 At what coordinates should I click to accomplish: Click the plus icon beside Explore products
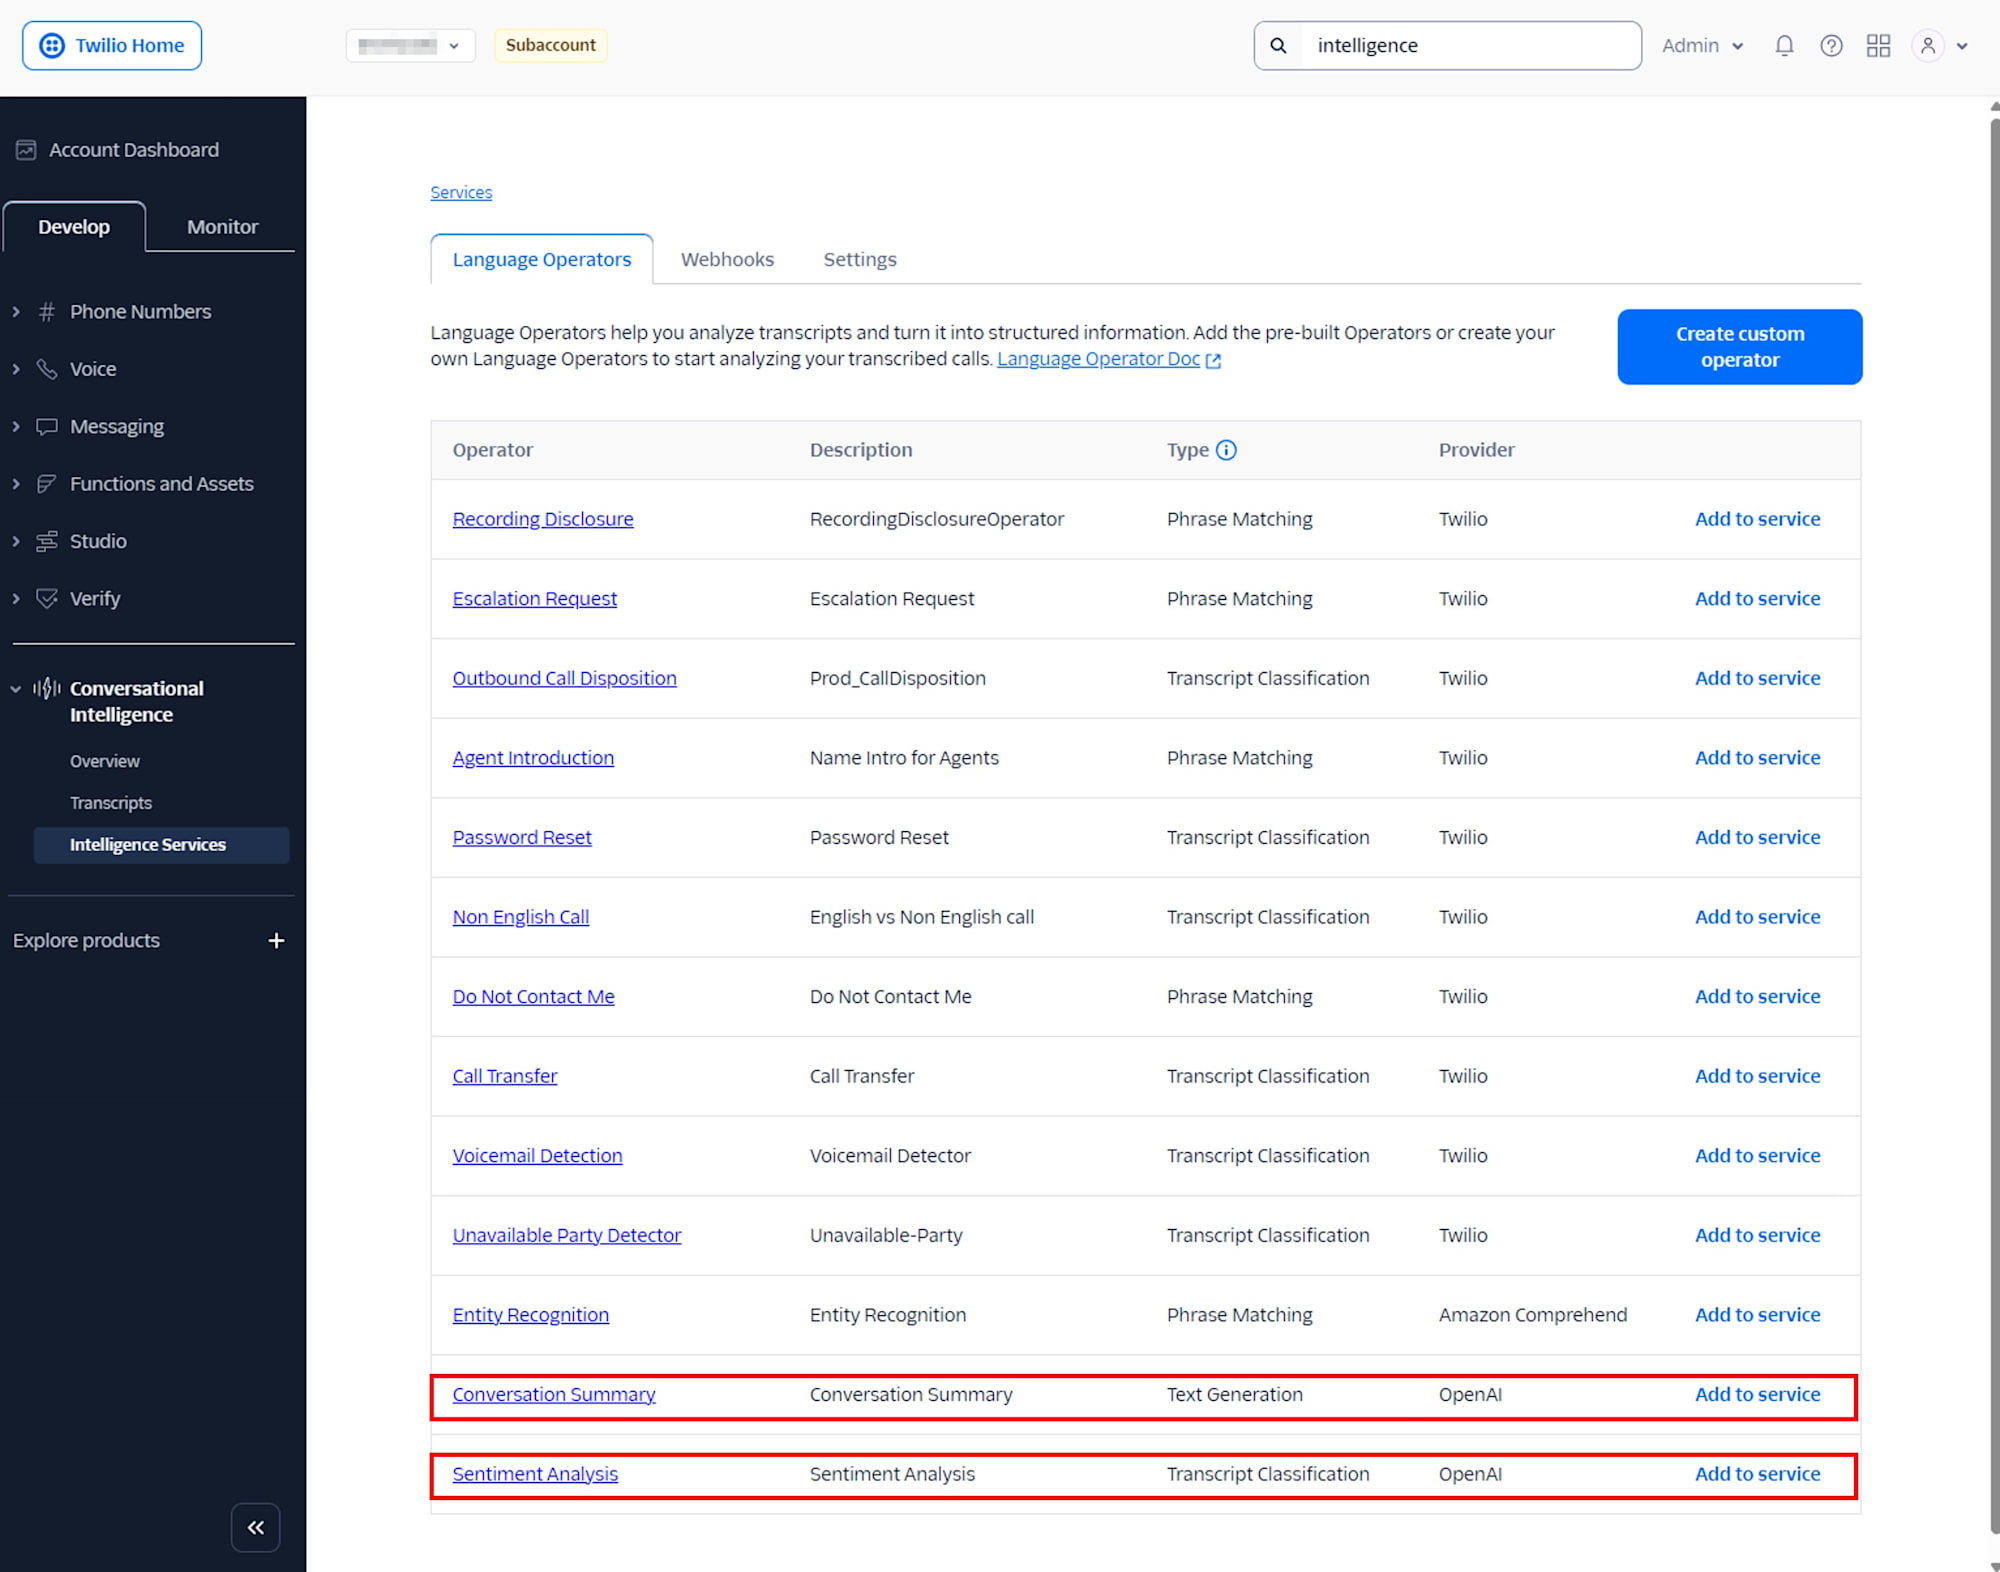pos(276,941)
